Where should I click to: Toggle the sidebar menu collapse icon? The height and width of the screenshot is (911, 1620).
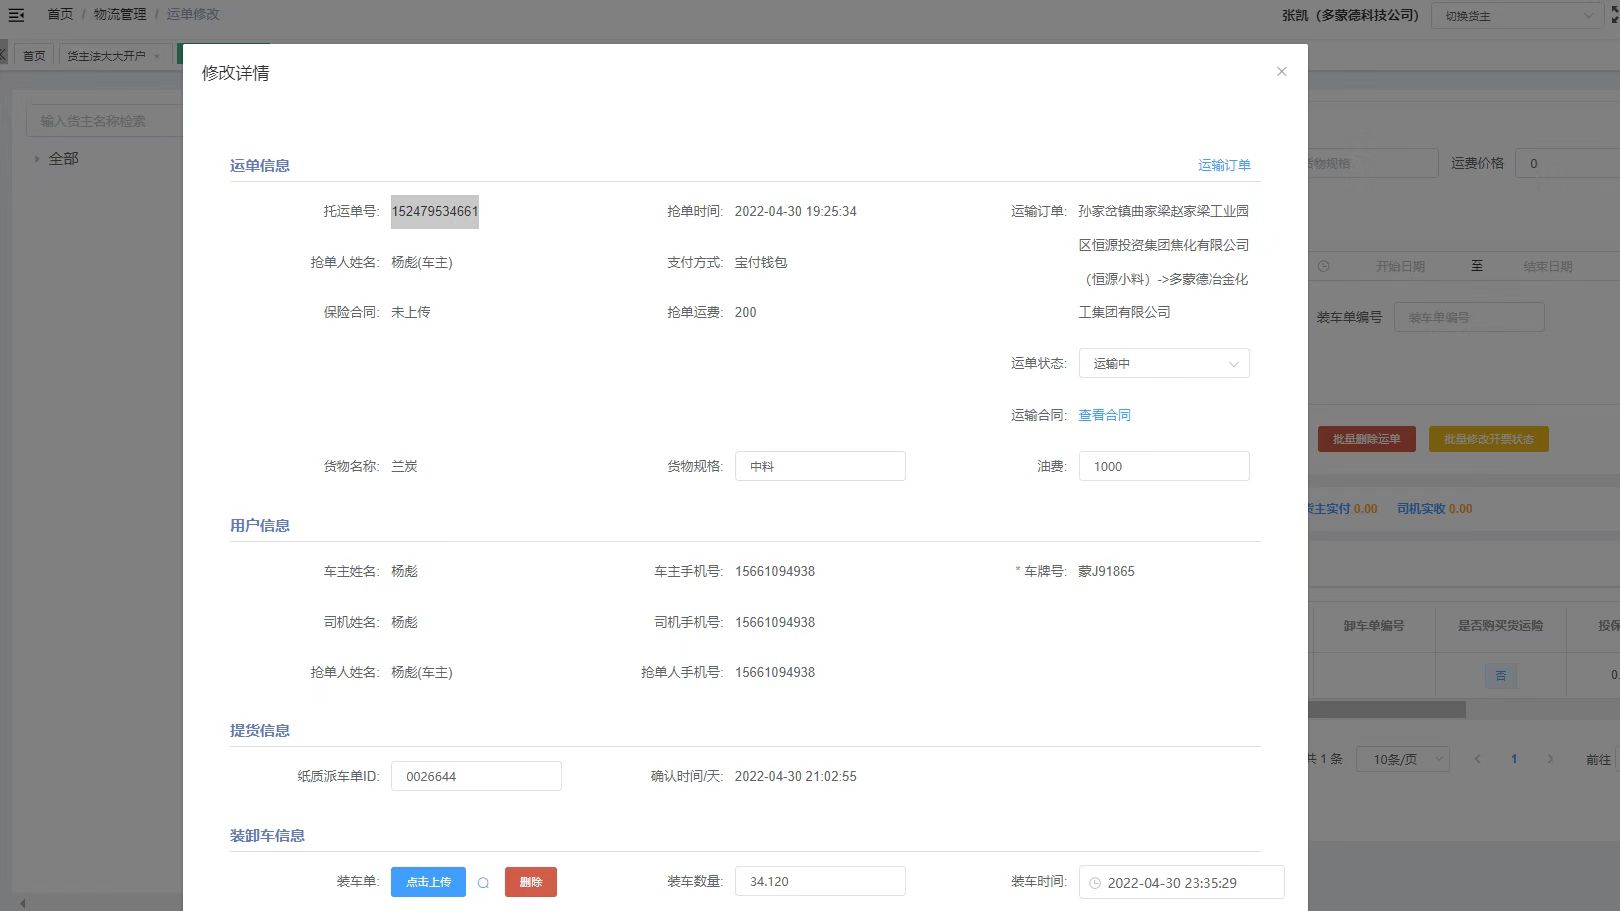[x=16, y=15]
